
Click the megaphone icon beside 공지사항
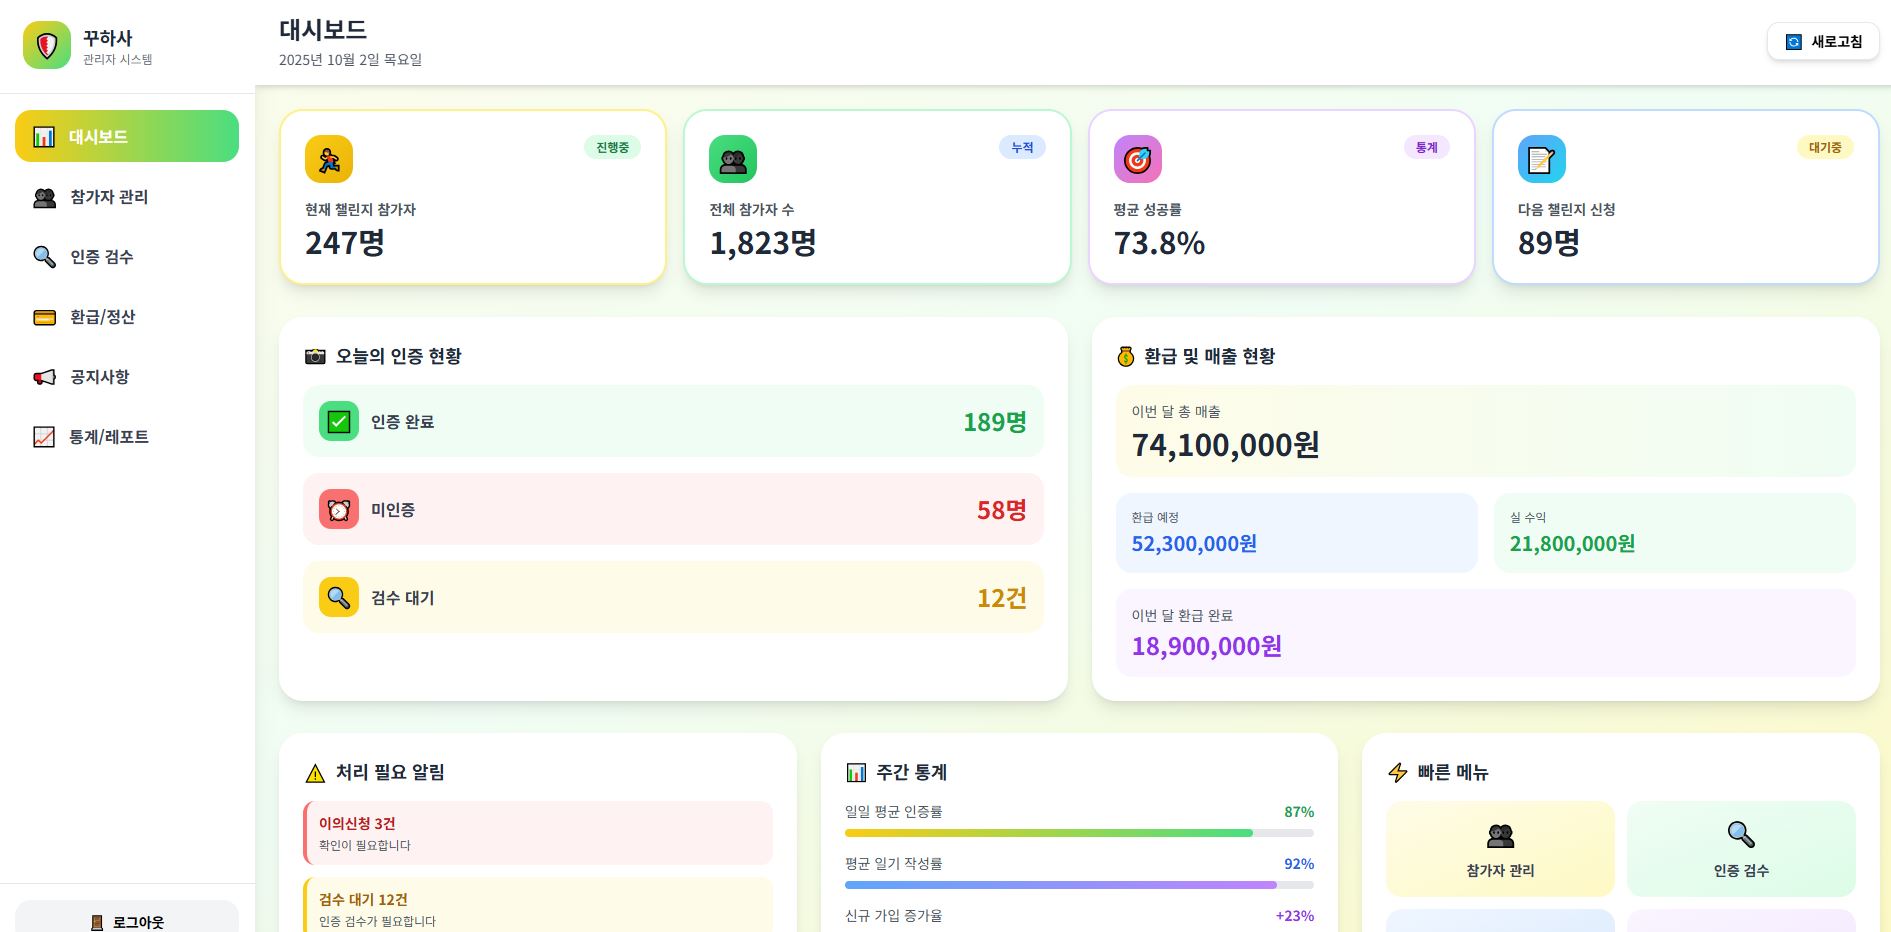[45, 377]
